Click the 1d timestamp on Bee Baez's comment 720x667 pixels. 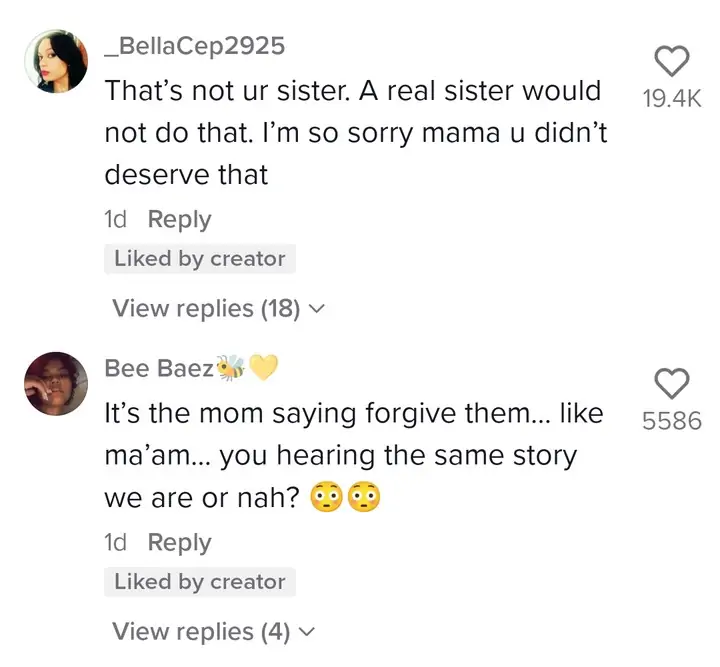(116, 542)
